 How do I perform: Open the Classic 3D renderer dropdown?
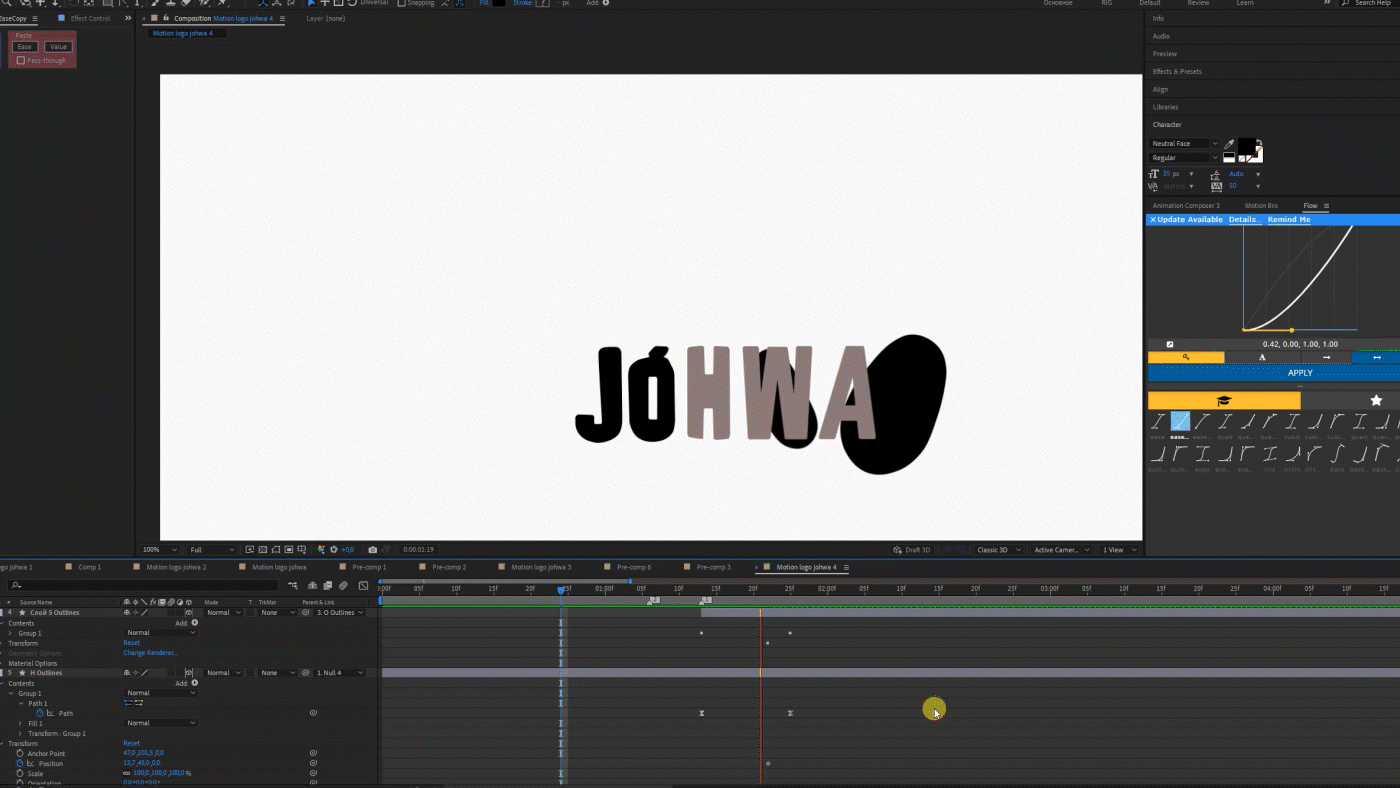pos(997,550)
